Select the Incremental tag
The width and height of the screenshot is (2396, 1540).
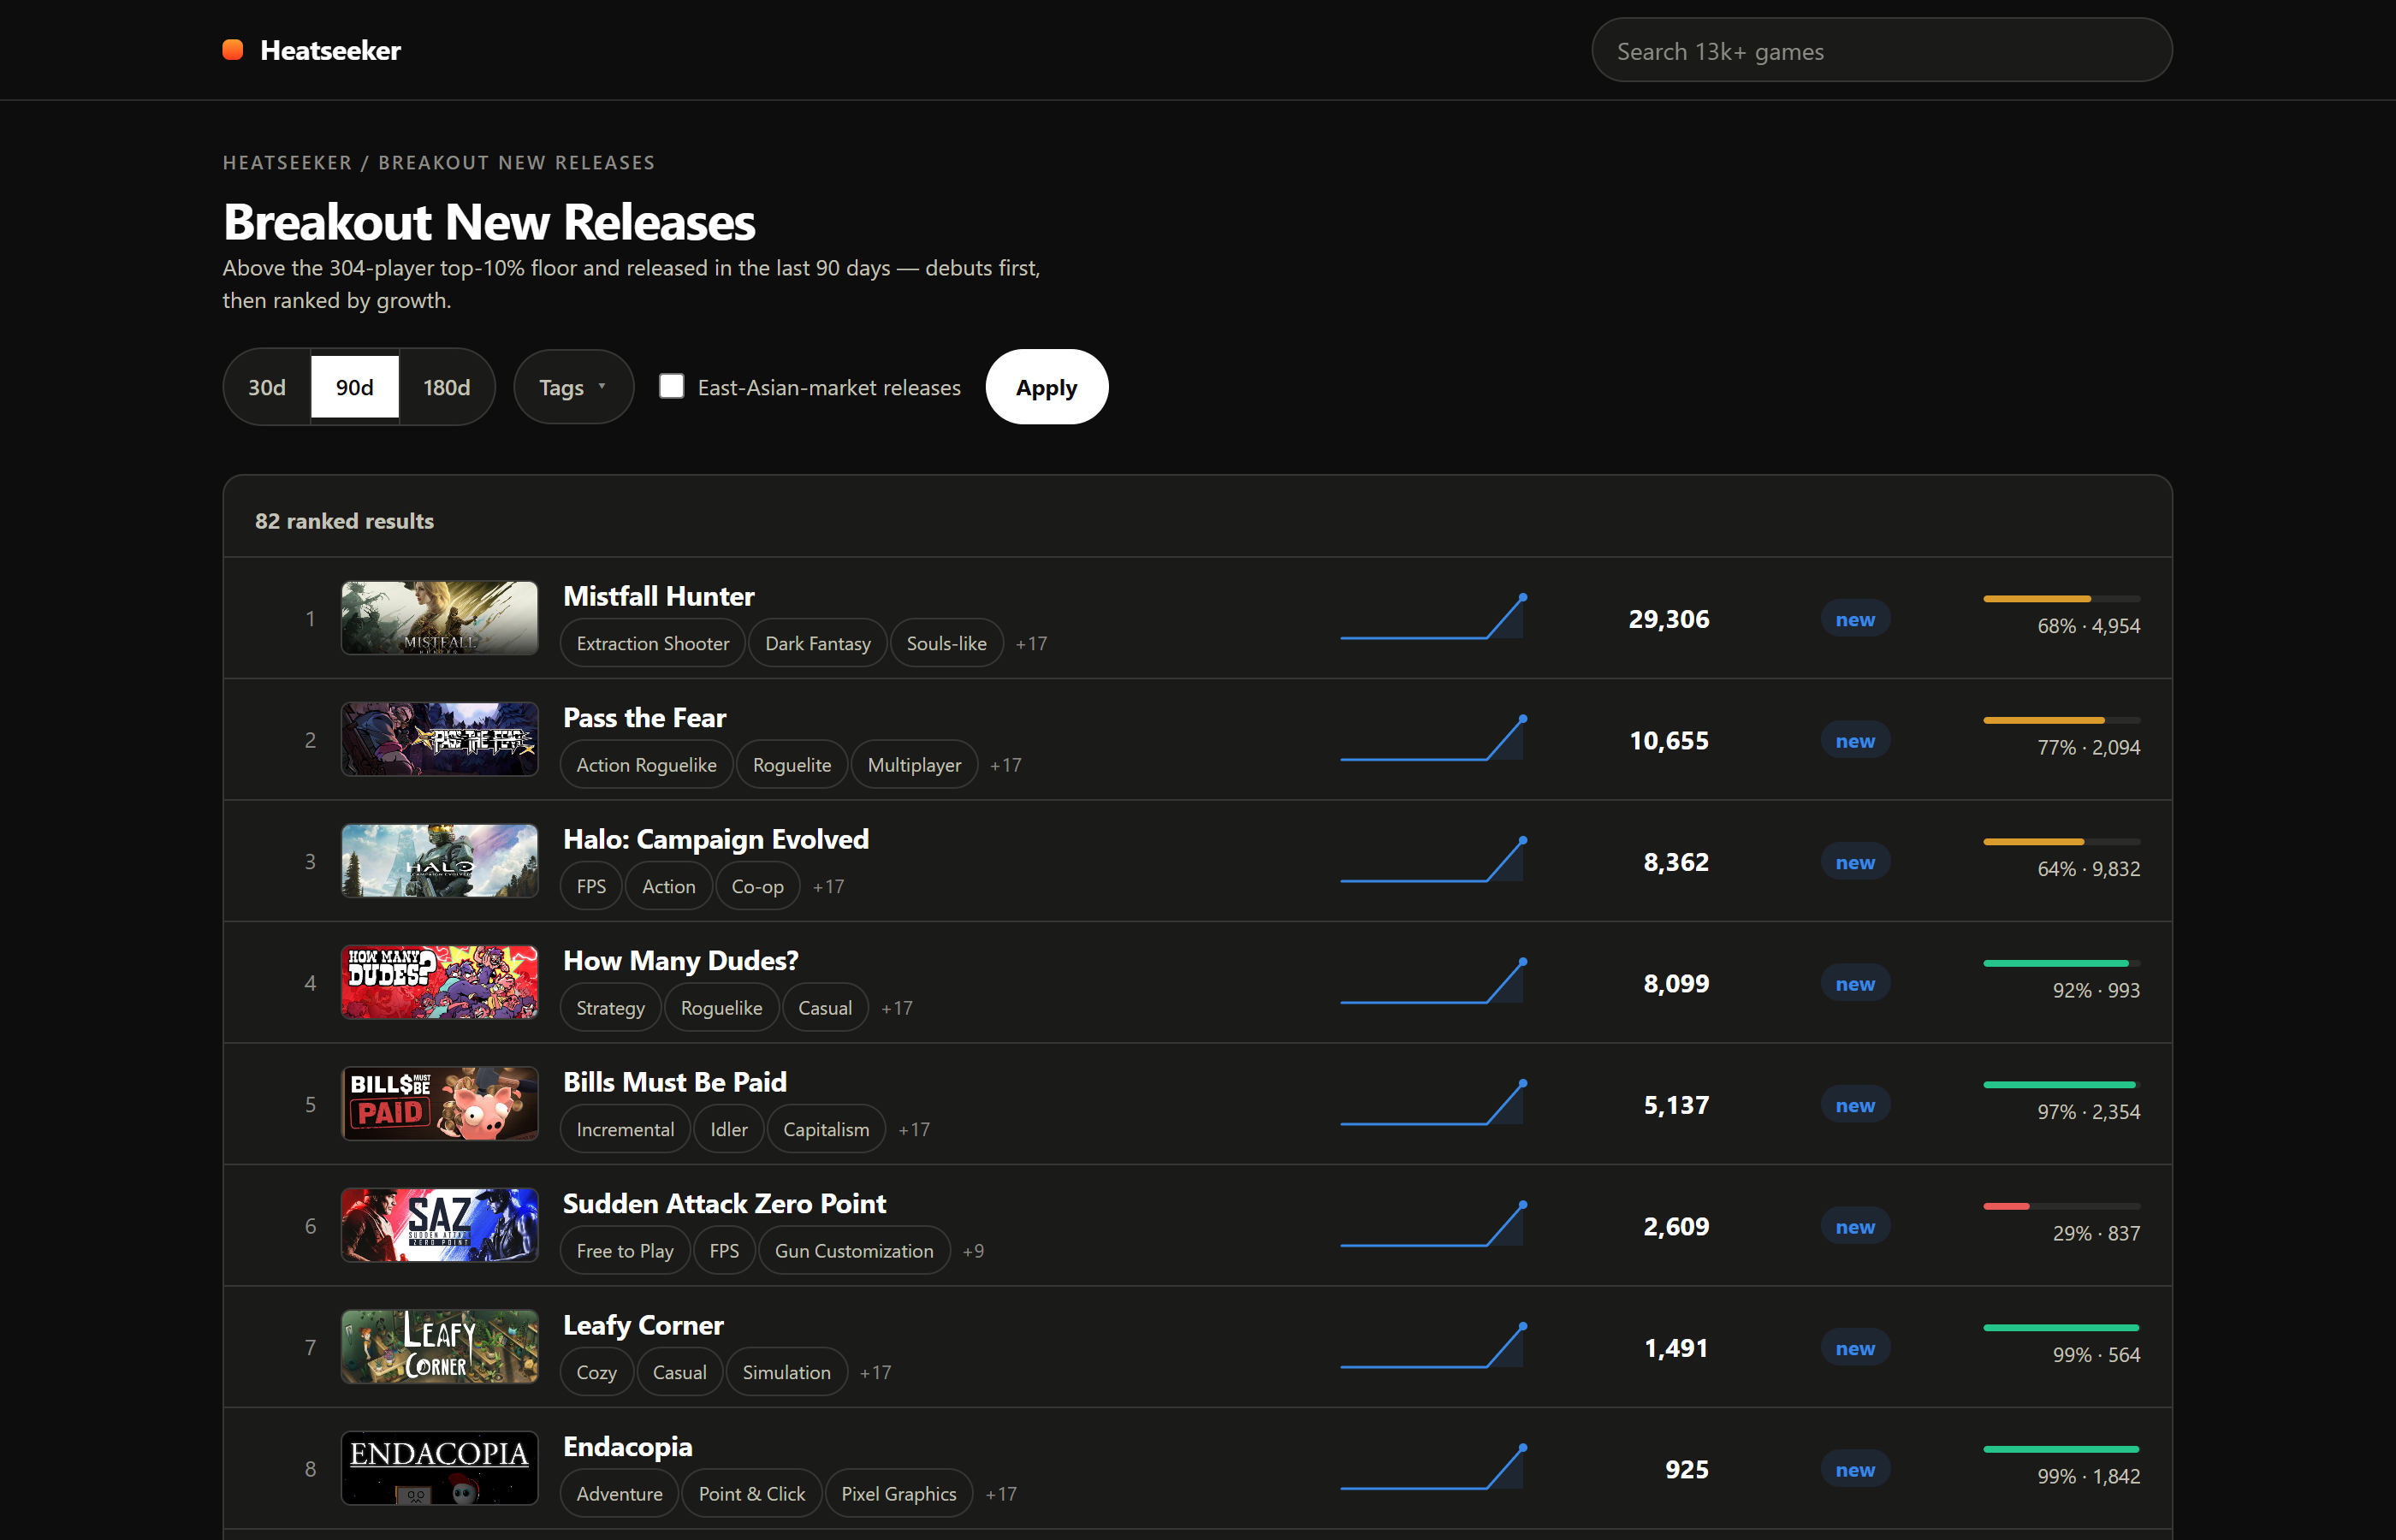625,1129
